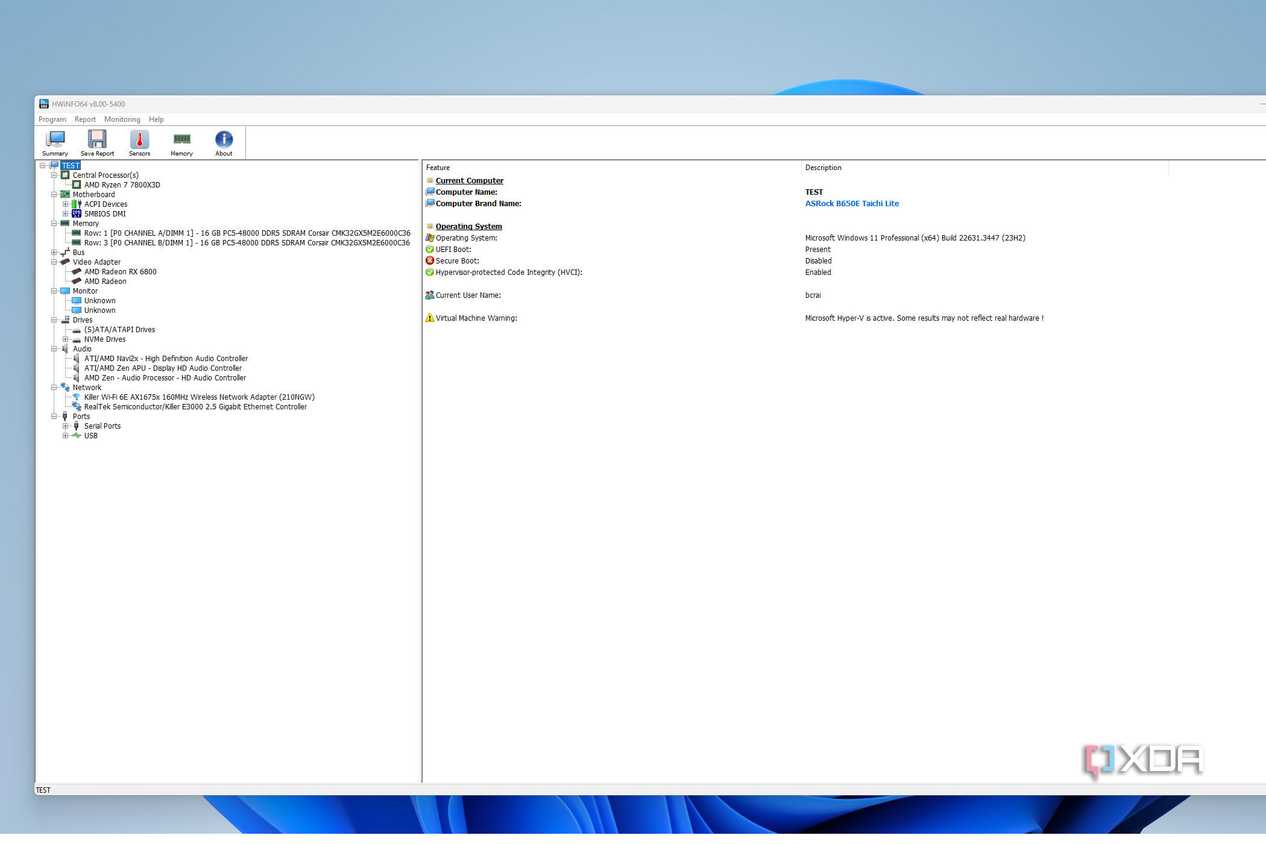Click the Operating System build value text
This screenshot has height=844, width=1266.
pyautogui.click(x=915, y=238)
